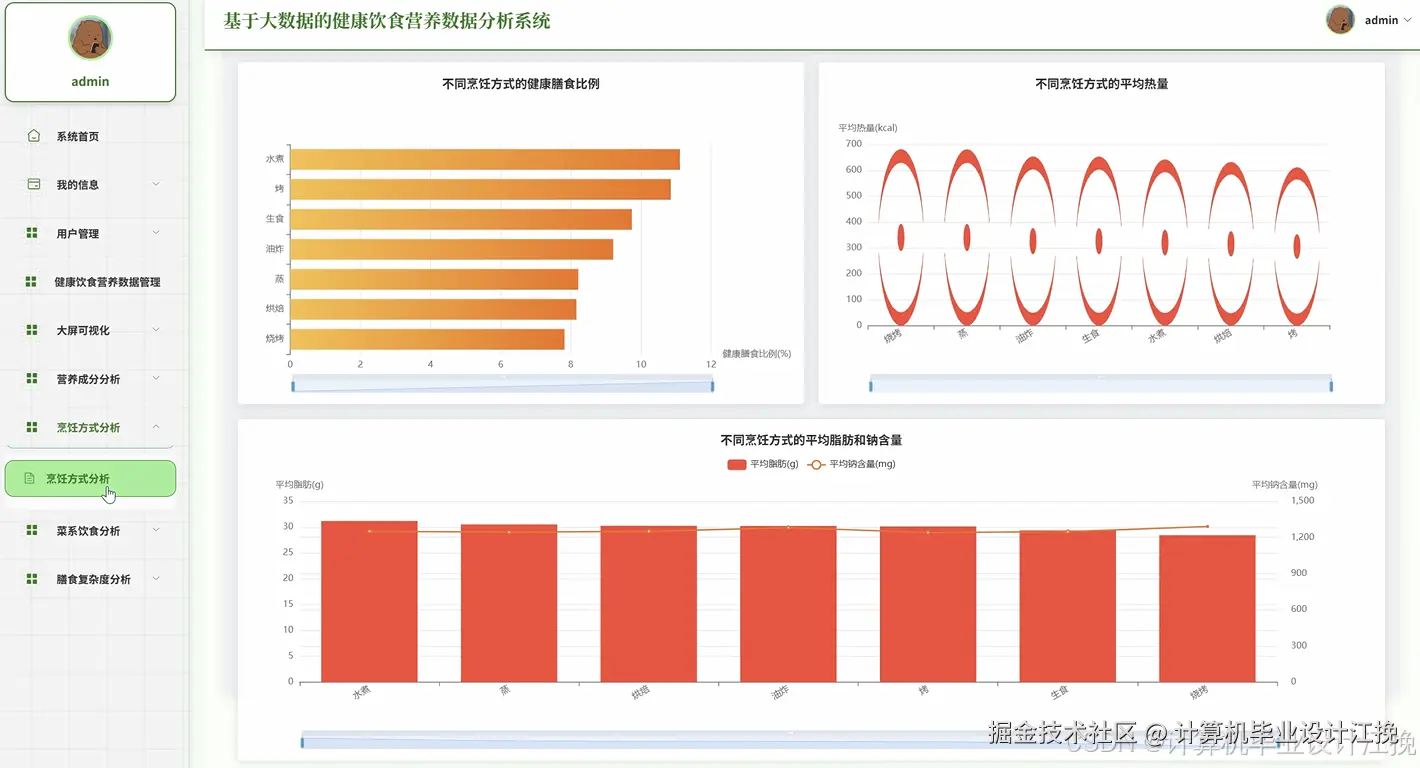Click the grid icon beside 膳食复杂度分析
This screenshot has width=1420, height=768.
pos(32,579)
